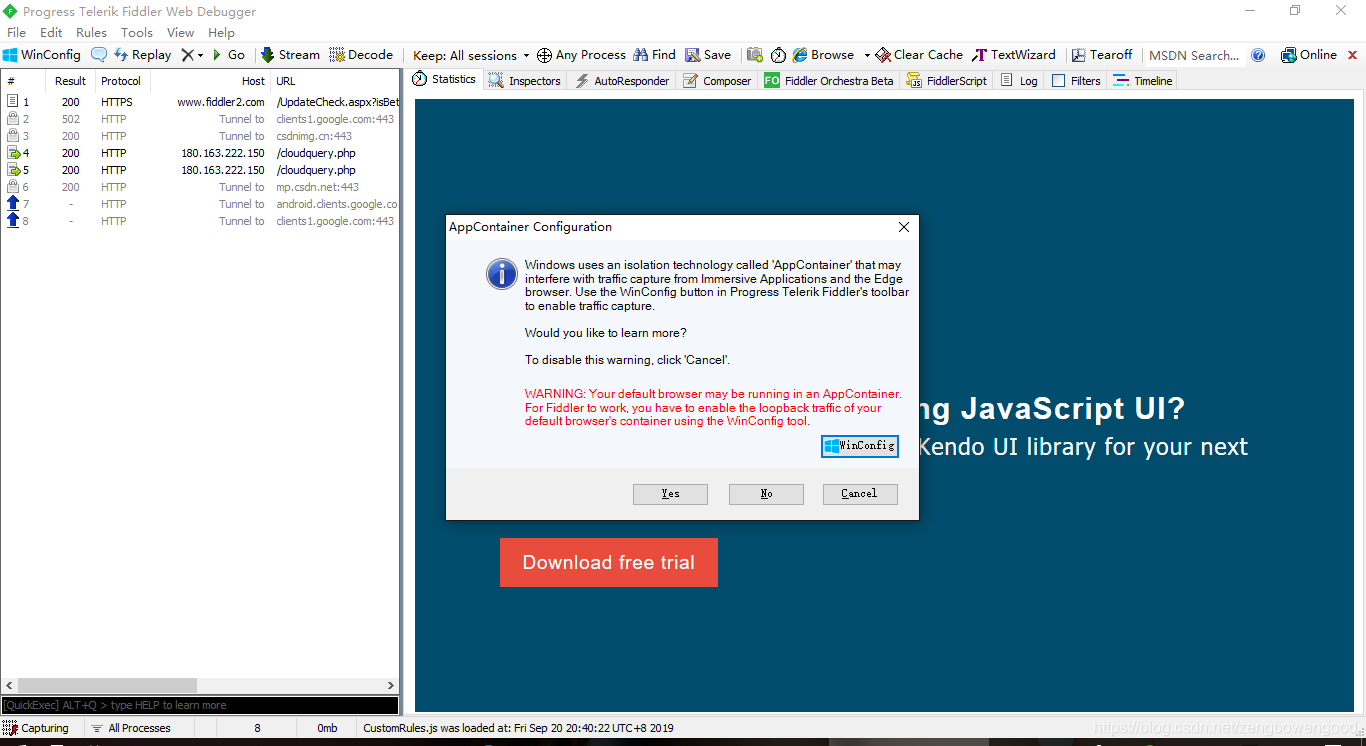Click the Download free trial button

(x=609, y=562)
